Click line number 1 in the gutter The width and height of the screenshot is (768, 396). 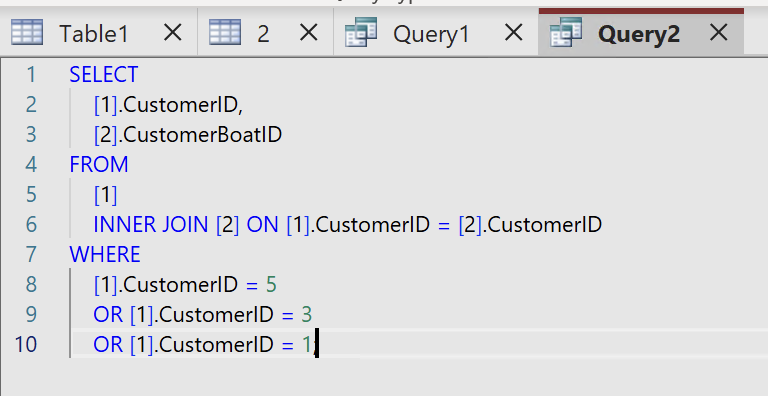click(x=31, y=74)
